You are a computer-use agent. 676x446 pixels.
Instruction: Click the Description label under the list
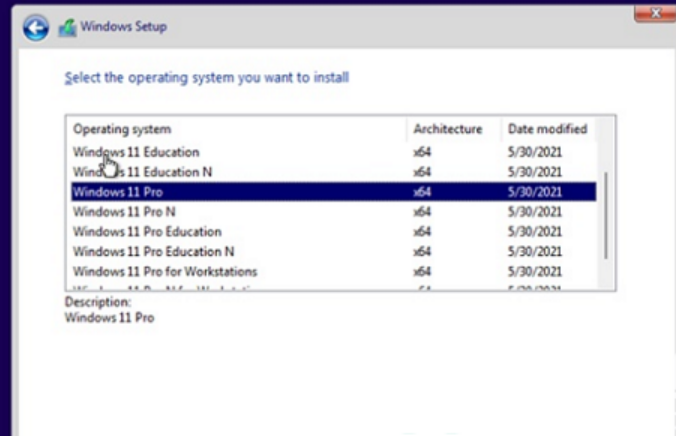coord(98,302)
